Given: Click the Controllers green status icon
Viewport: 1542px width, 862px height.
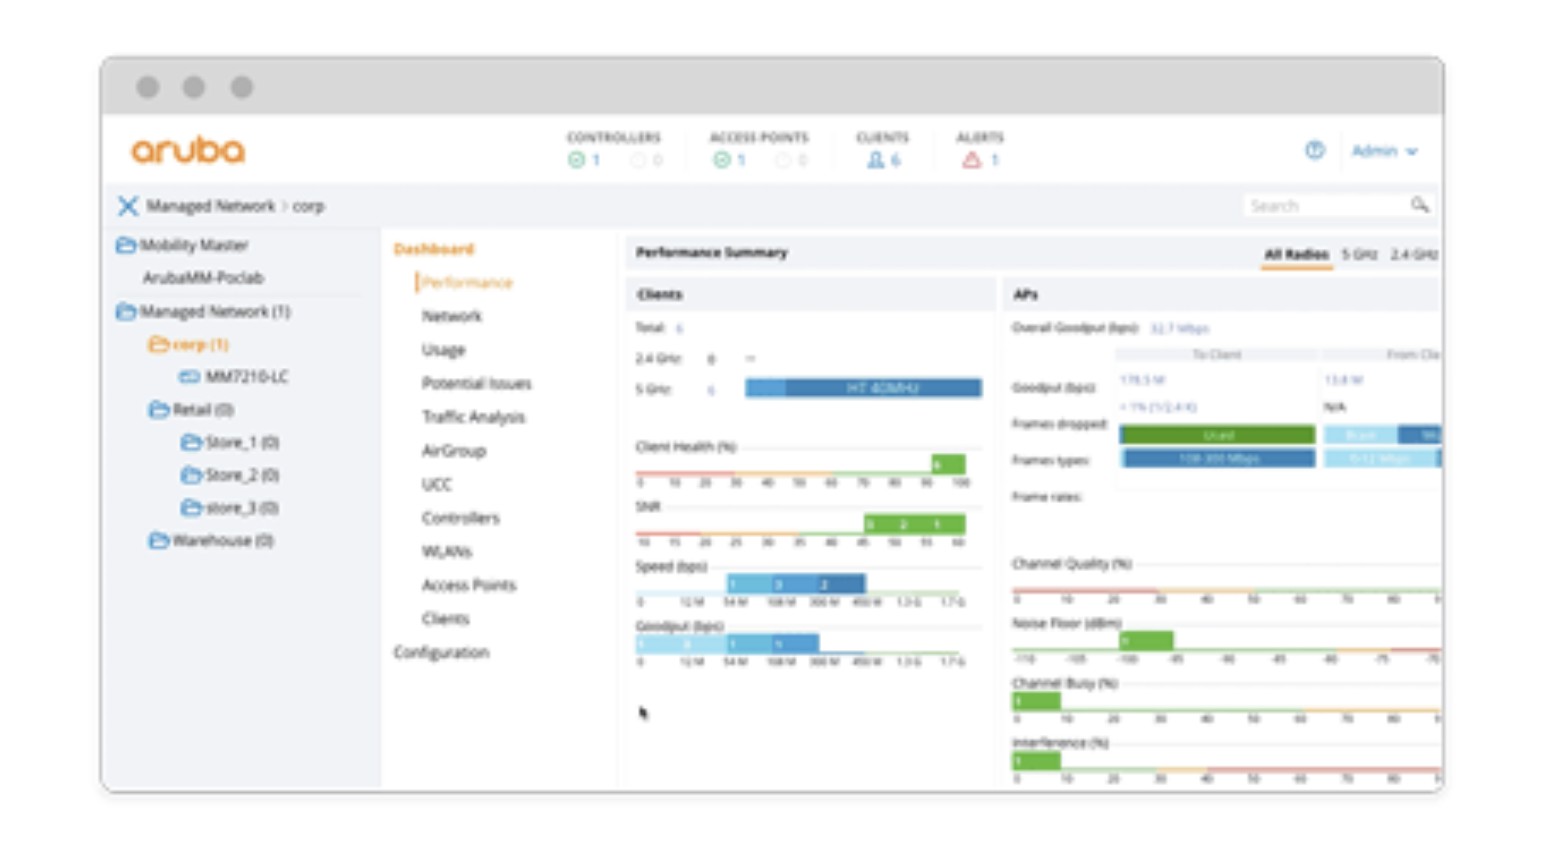Looking at the screenshot, I should click(576, 160).
